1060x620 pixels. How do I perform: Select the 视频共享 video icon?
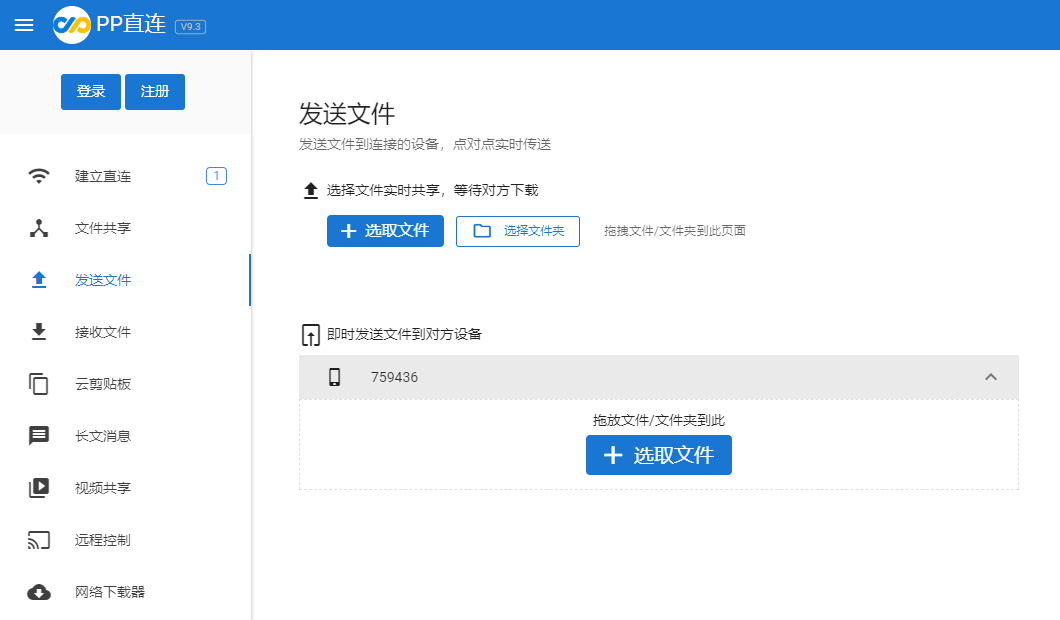tap(38, 488)
